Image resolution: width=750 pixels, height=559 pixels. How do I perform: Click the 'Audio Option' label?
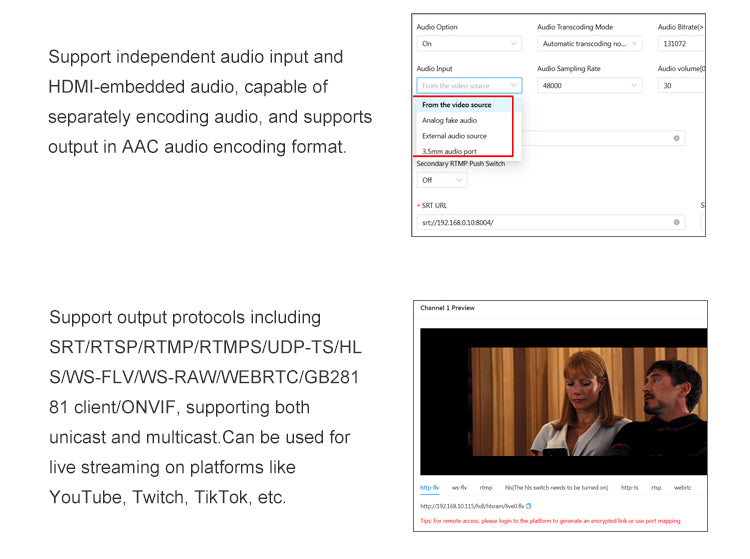coord(437,27)
